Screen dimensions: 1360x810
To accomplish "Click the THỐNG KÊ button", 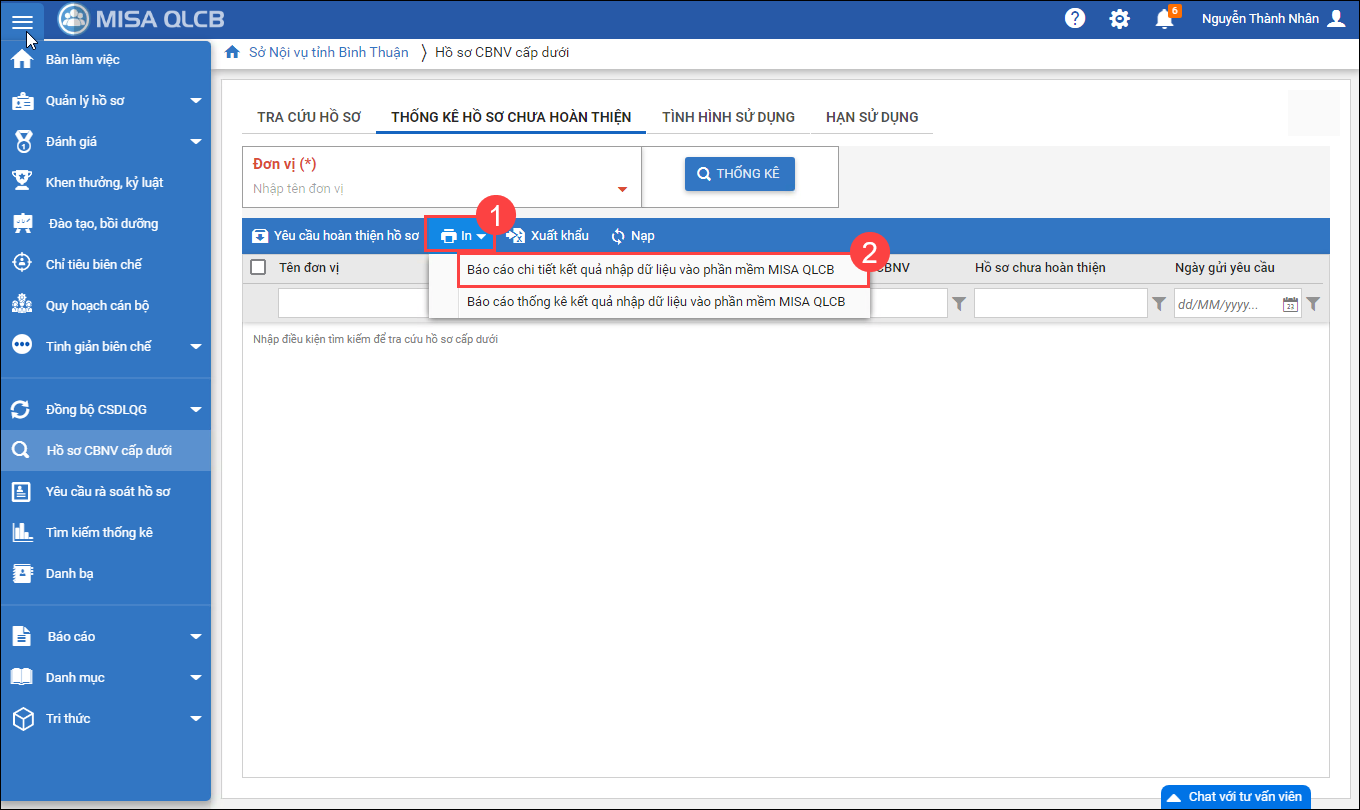I will pos(739,174).
